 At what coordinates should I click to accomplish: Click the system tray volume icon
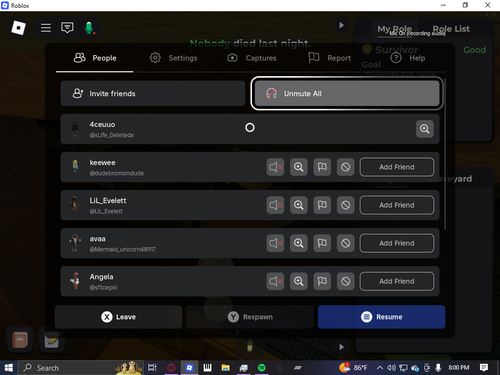(x=391, y=368)
